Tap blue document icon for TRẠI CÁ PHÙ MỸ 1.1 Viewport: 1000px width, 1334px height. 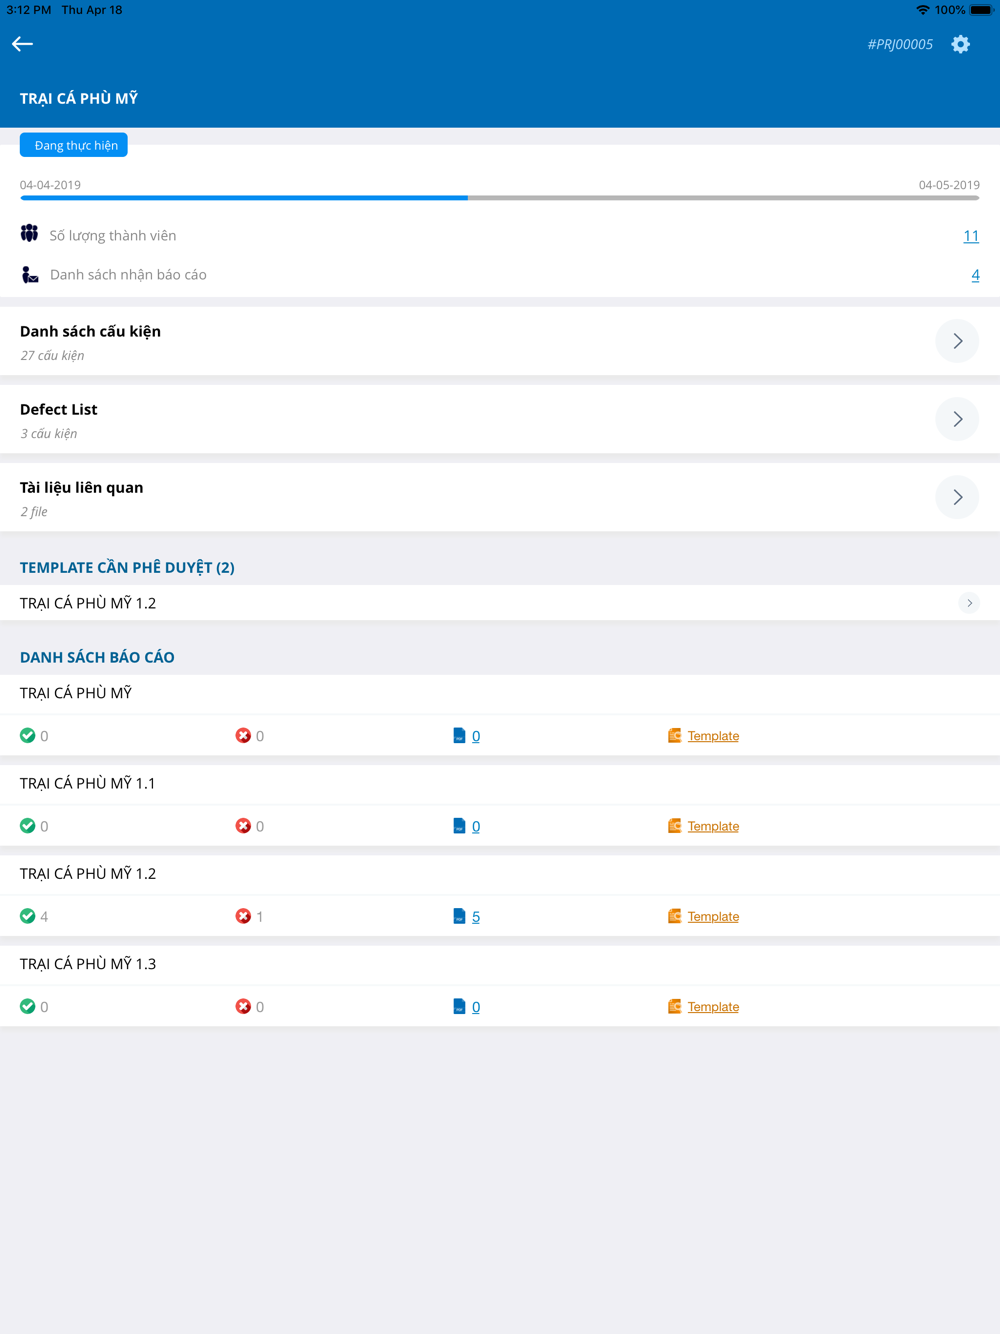click(x=459, y=826)
